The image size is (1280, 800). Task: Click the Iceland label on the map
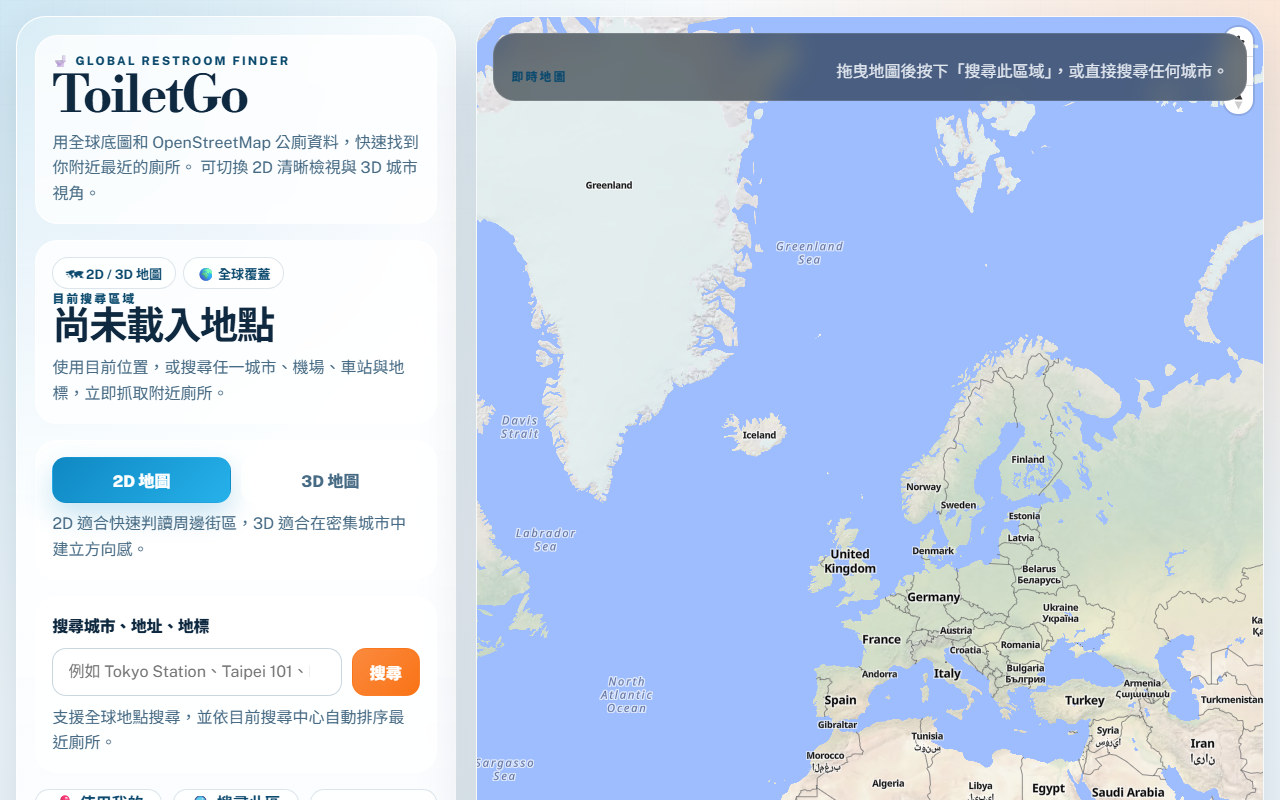[759, 435]
